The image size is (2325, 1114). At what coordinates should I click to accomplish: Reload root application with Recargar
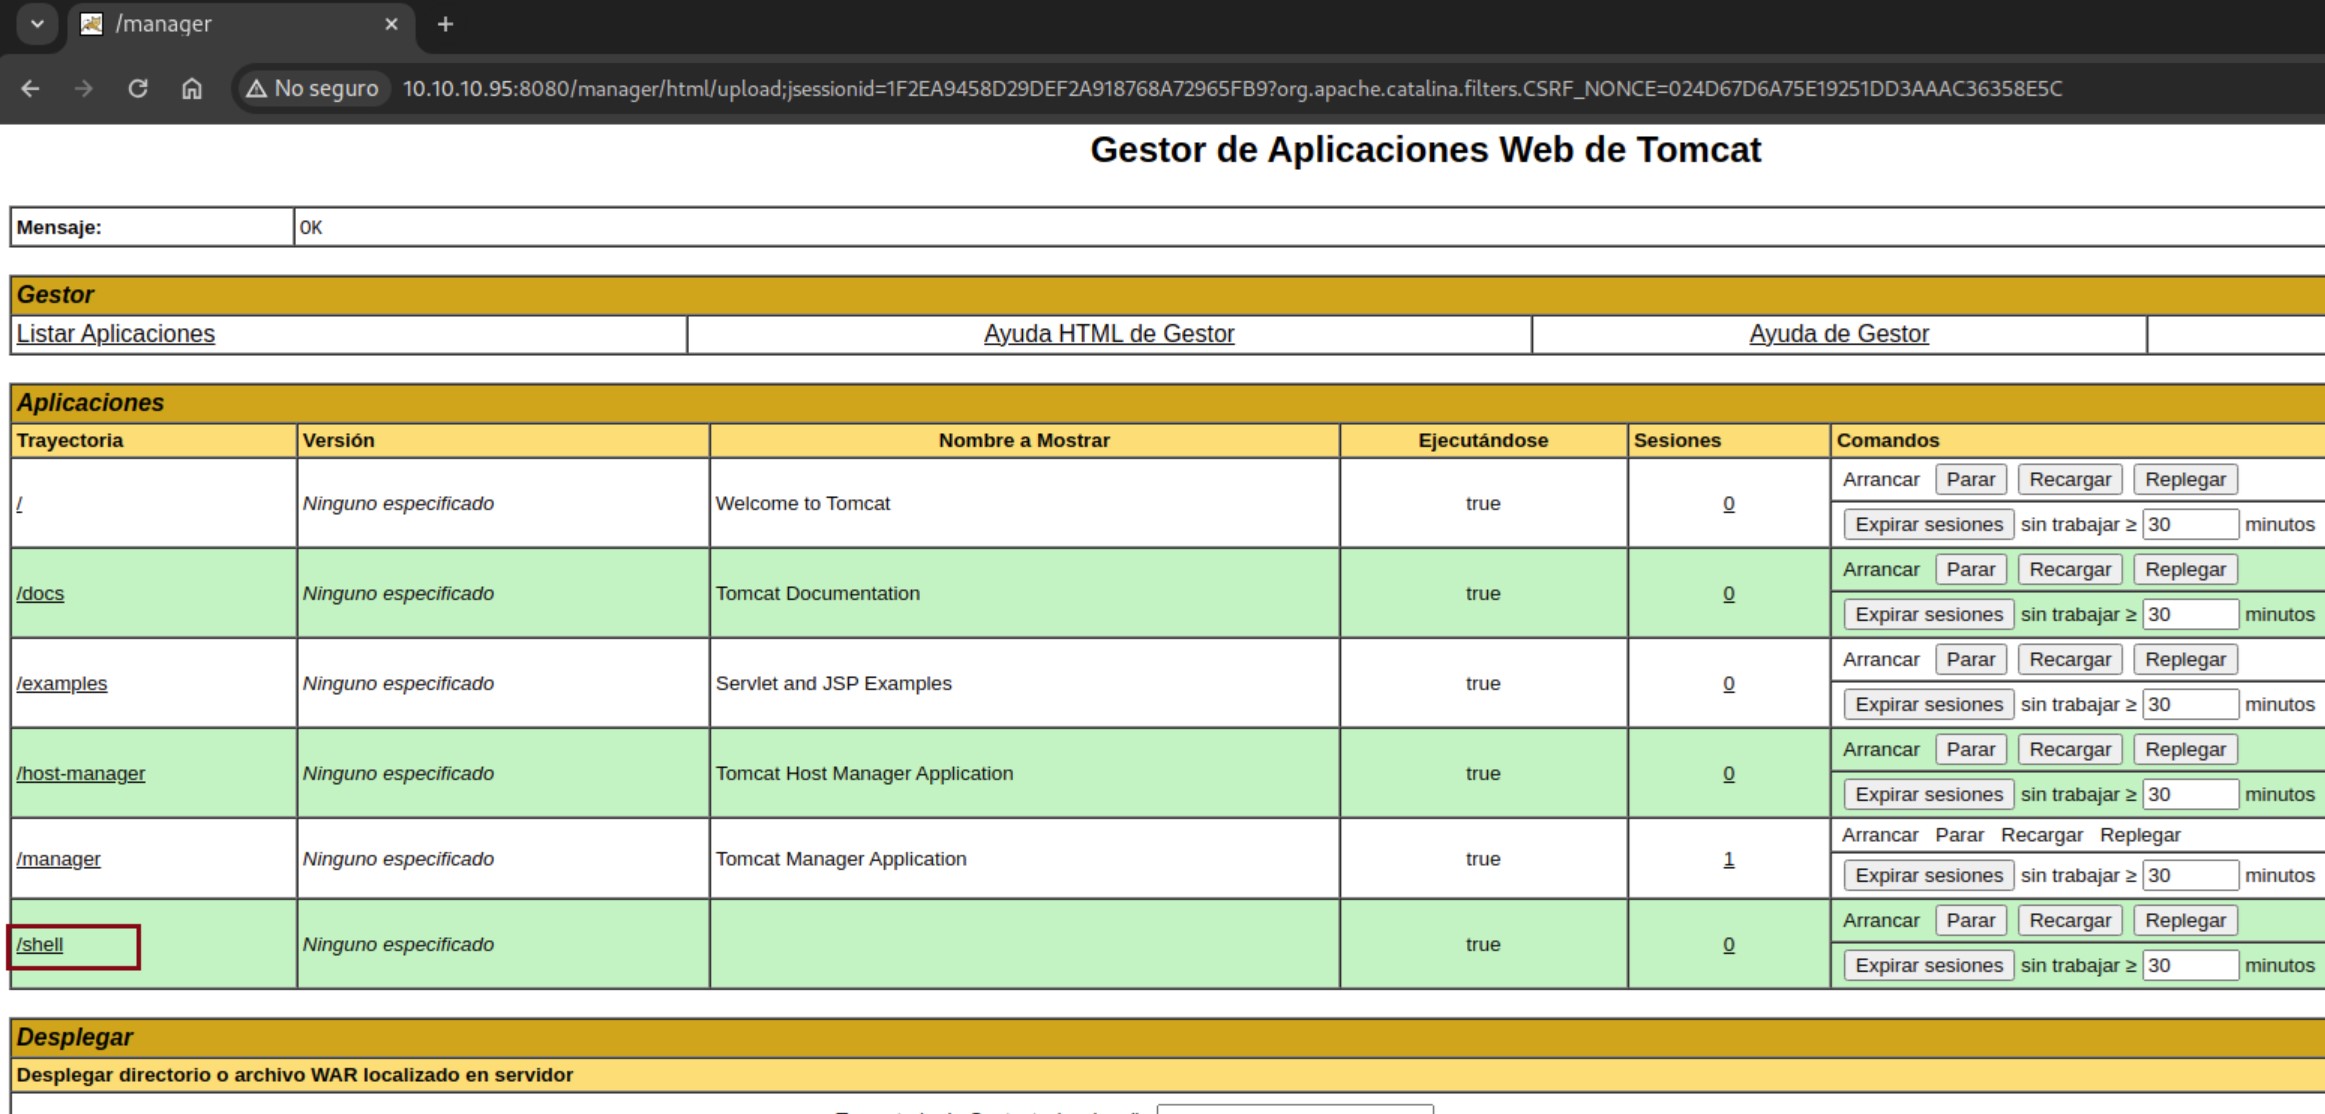click(2070, 480)
